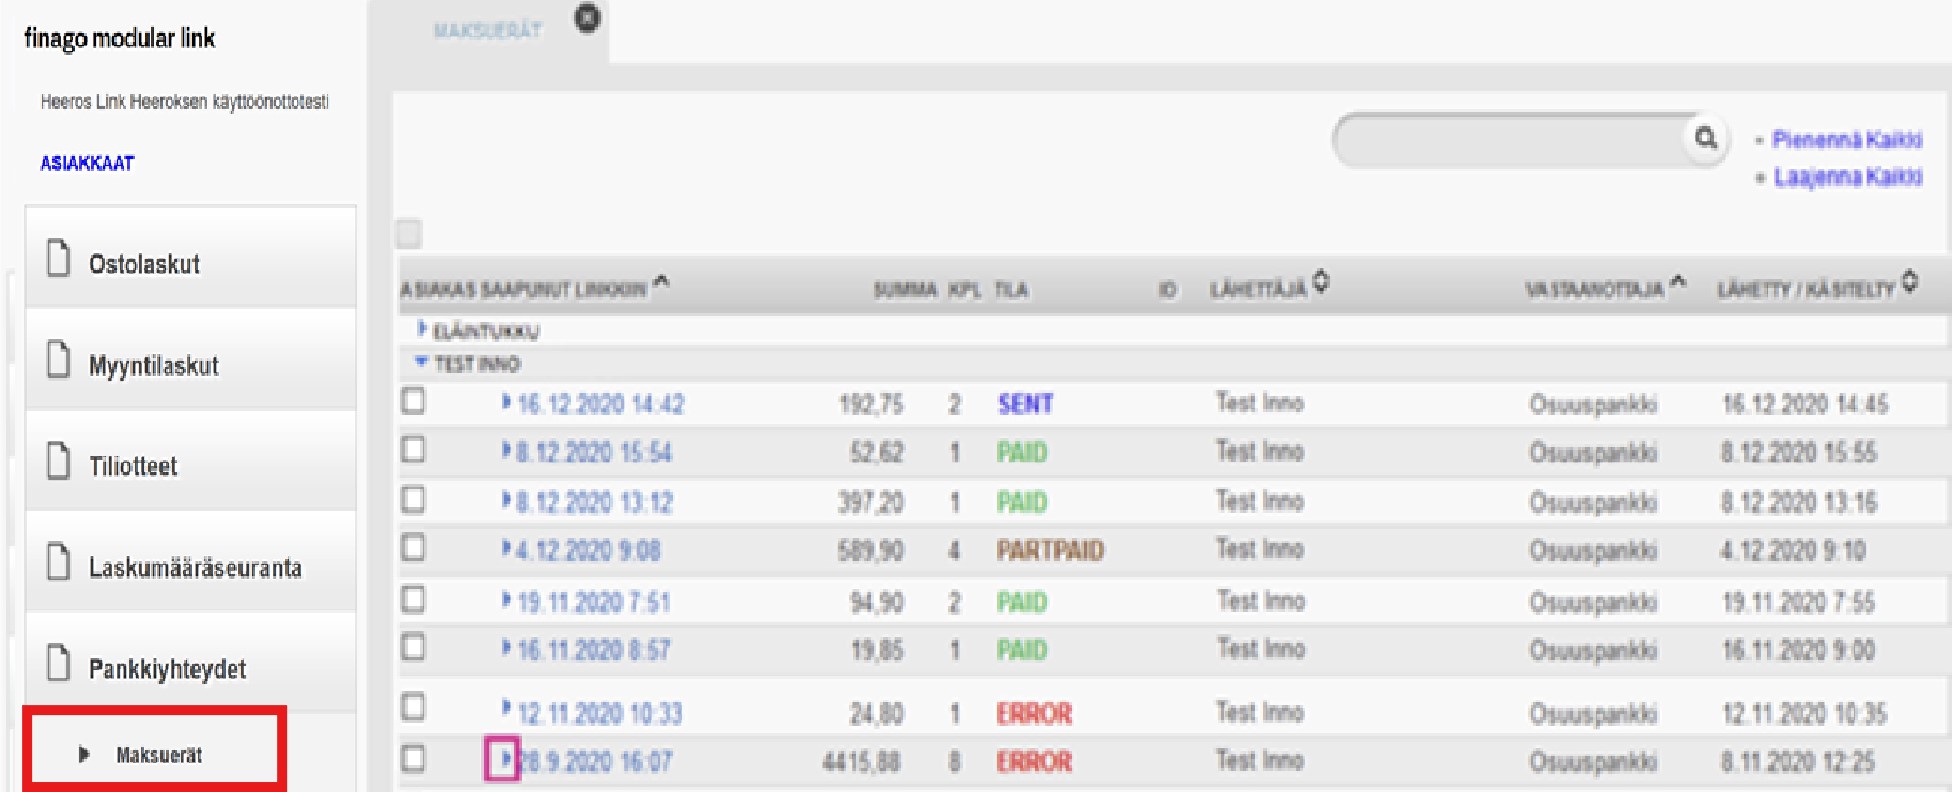Check the row 16.12.2020 14:42
This screenshot has height=792, width=1952.
point(413,401)
